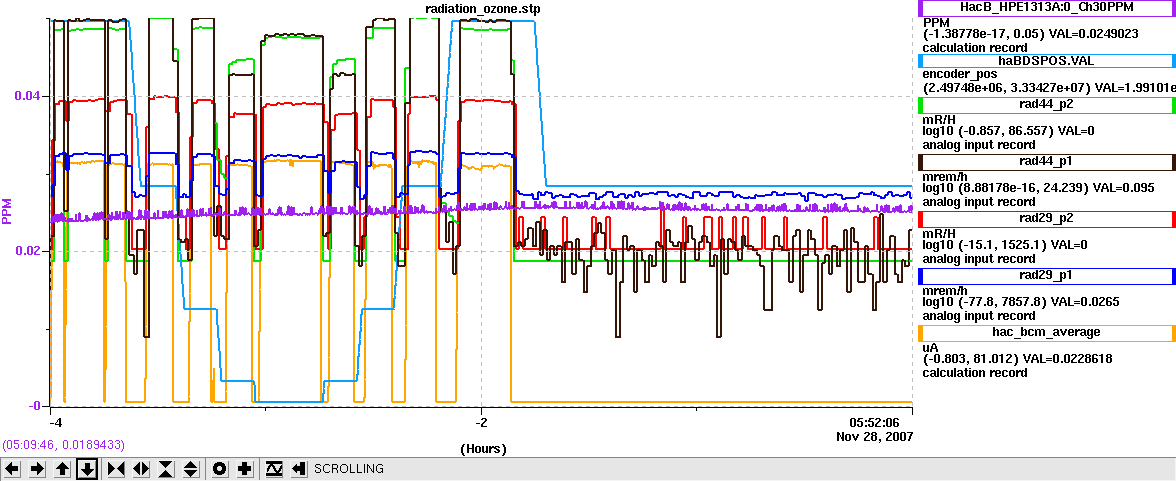
Task: Click the waveform graph-mode icon
Action: click(274, 469)
